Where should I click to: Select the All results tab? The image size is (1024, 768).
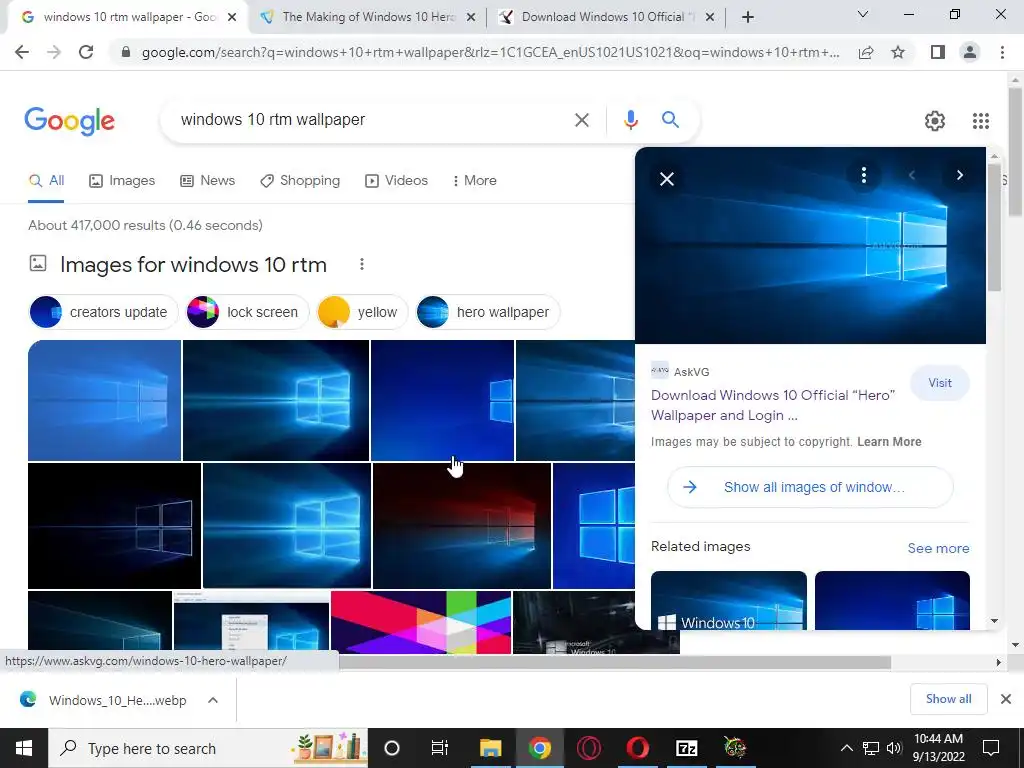[46, 181]
